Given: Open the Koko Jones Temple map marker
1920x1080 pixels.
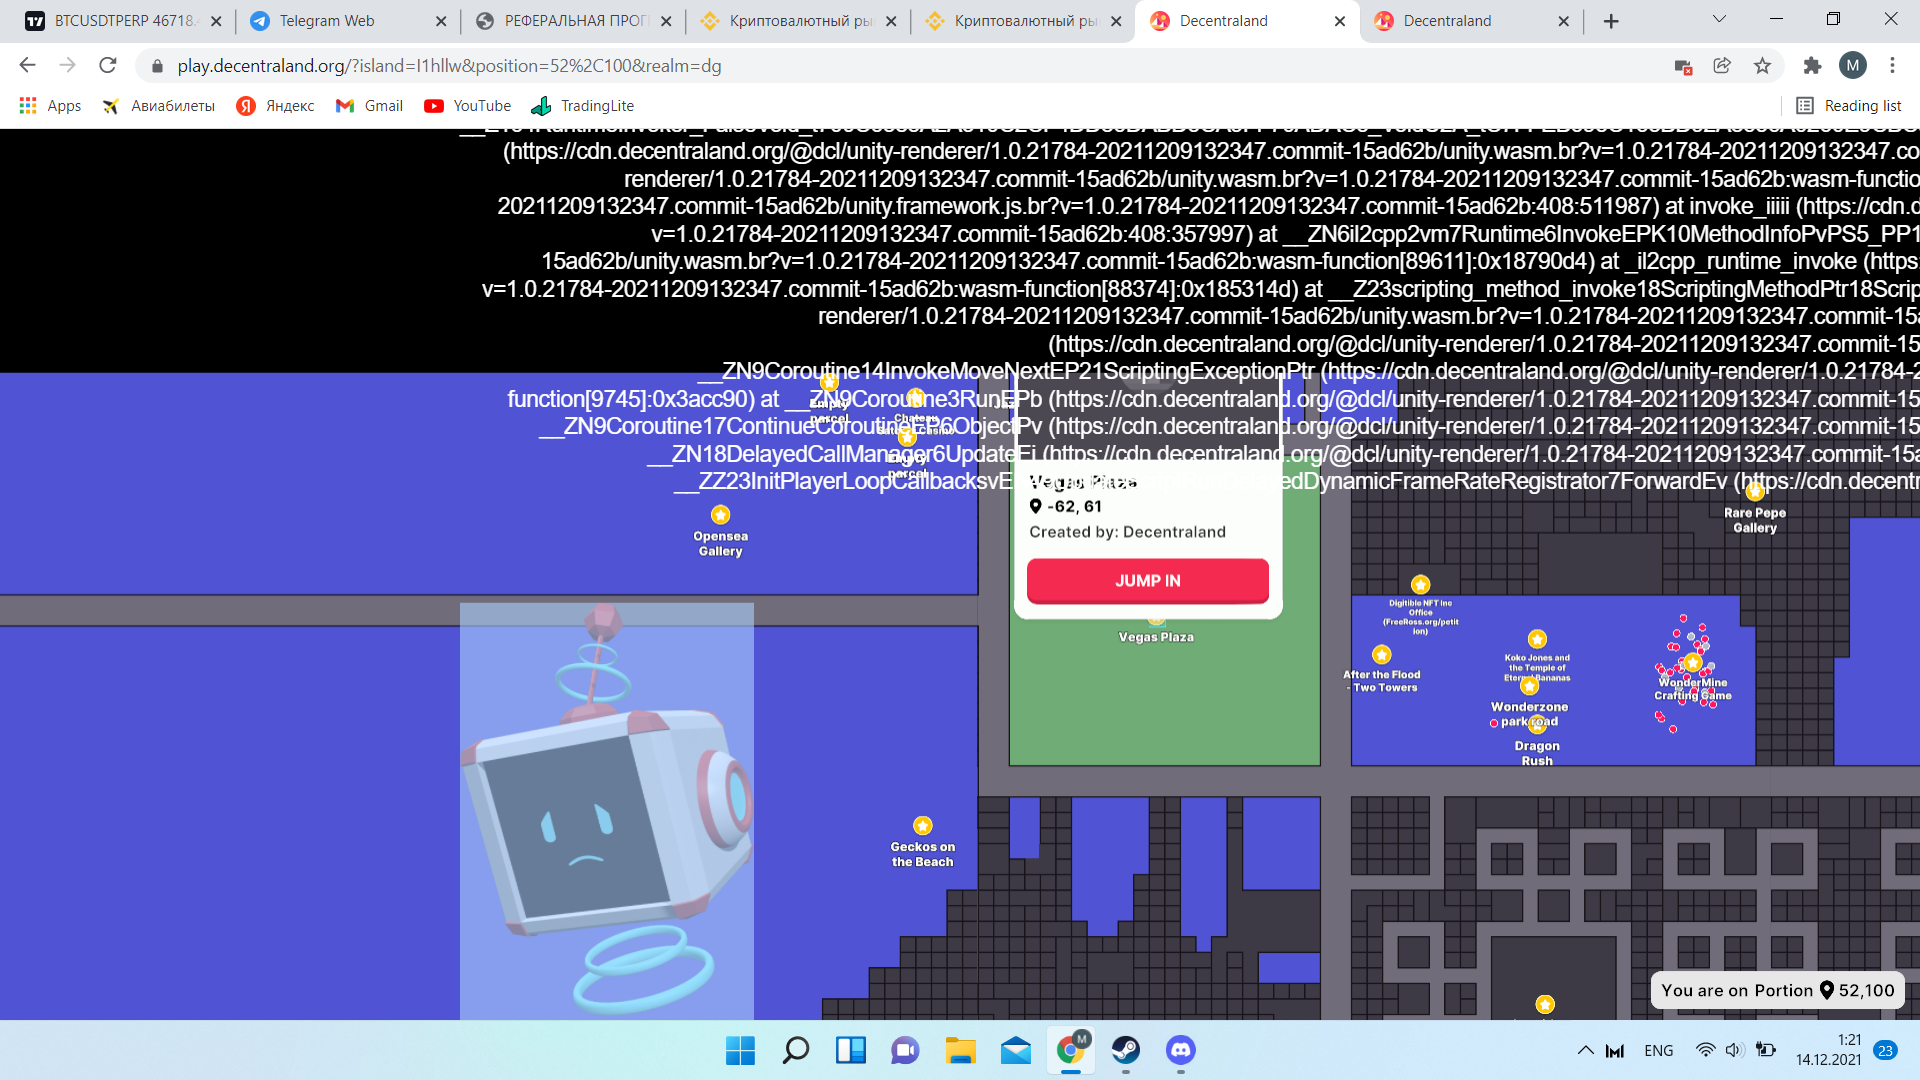Looking at the screenshot, I should pos(1536,639).
